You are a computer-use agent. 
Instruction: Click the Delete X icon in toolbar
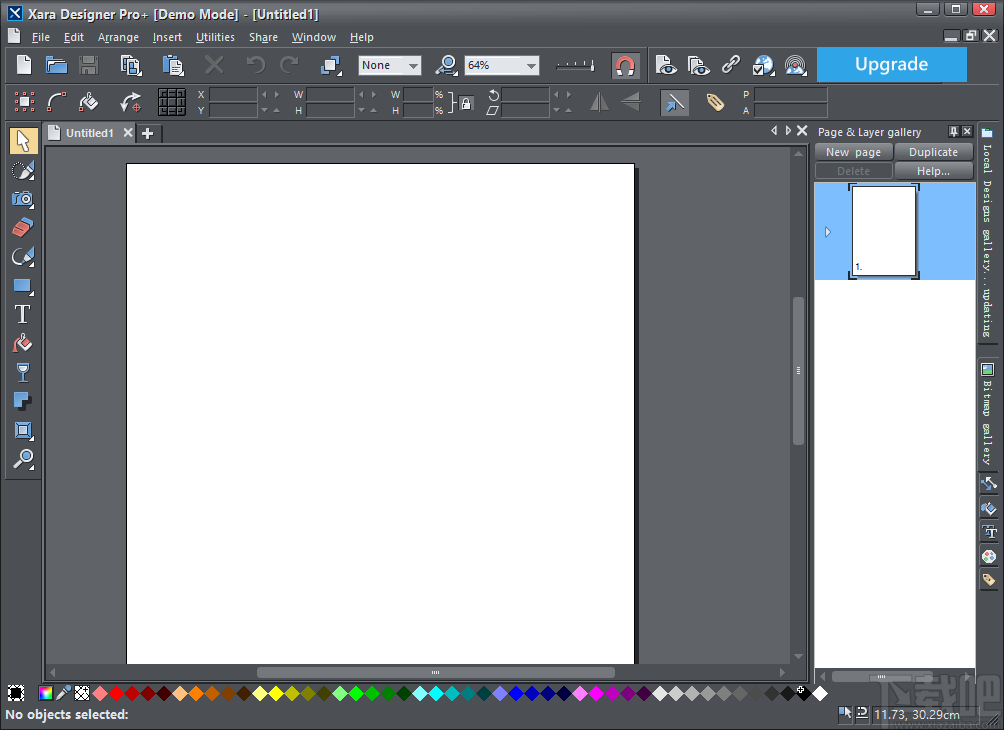point(214,65)
